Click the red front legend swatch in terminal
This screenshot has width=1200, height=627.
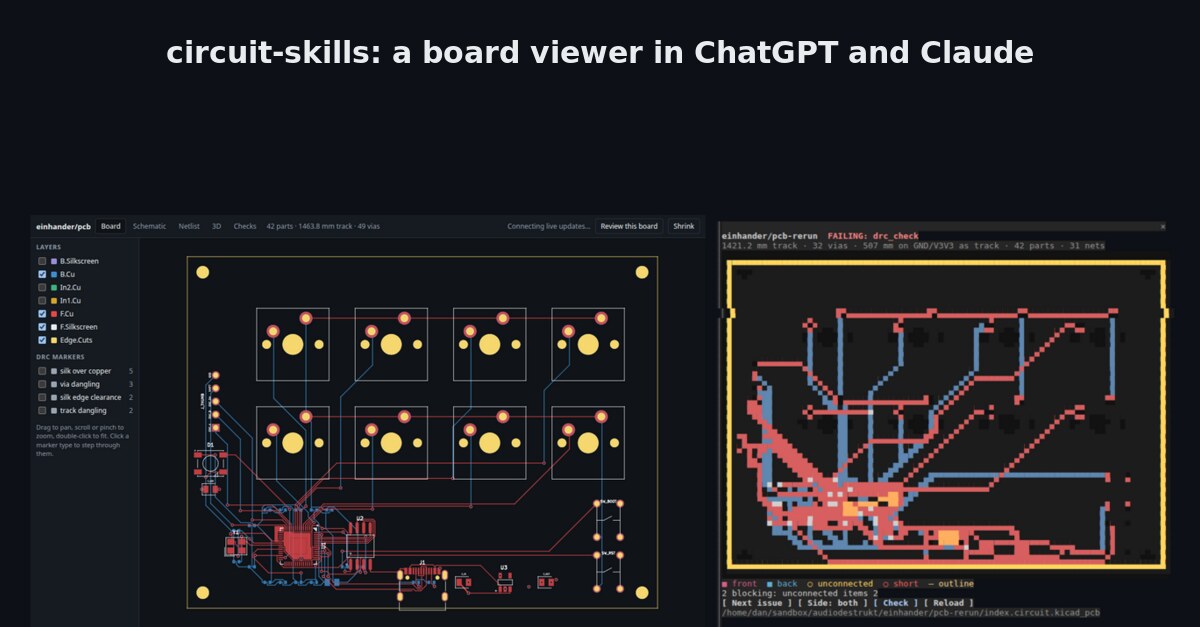(x=725, y=584)
